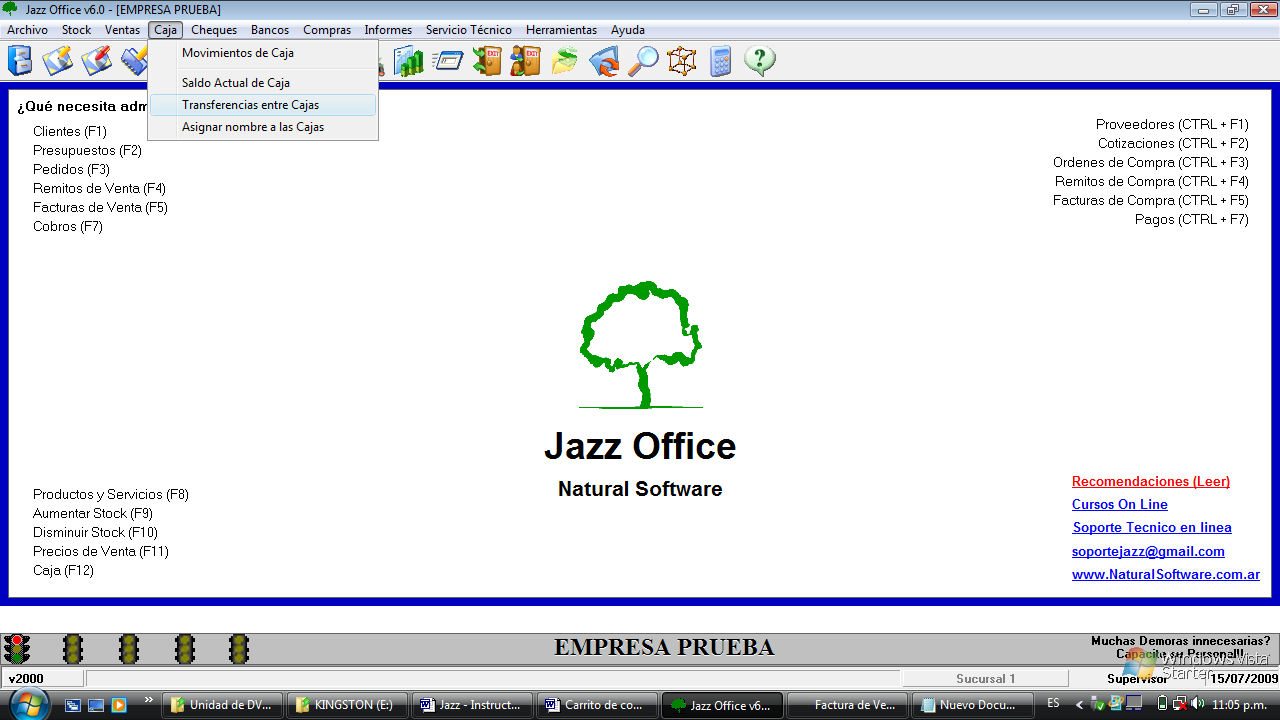Open the Herramientas menu
The height and width of the screenshot is (720, 1280).
pos(561,30)
